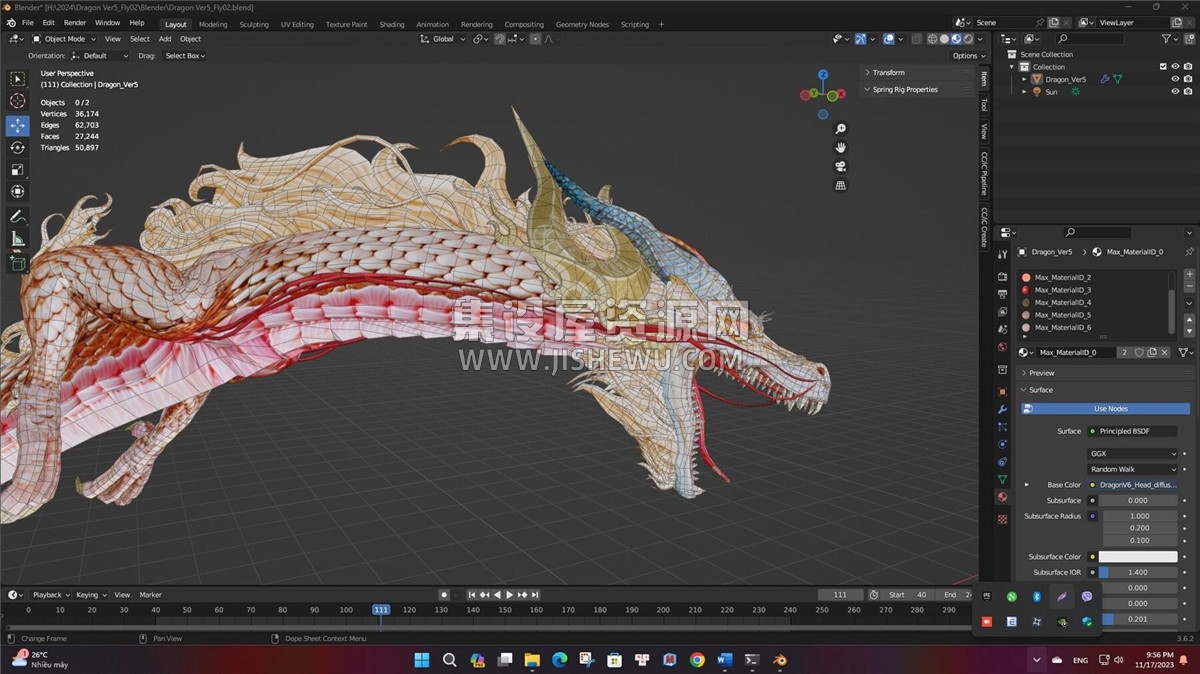The width and height of the screenshot is (1200, 674).
Task: Click the Blender icon in Windows taskbar
Action: point(778,660)
